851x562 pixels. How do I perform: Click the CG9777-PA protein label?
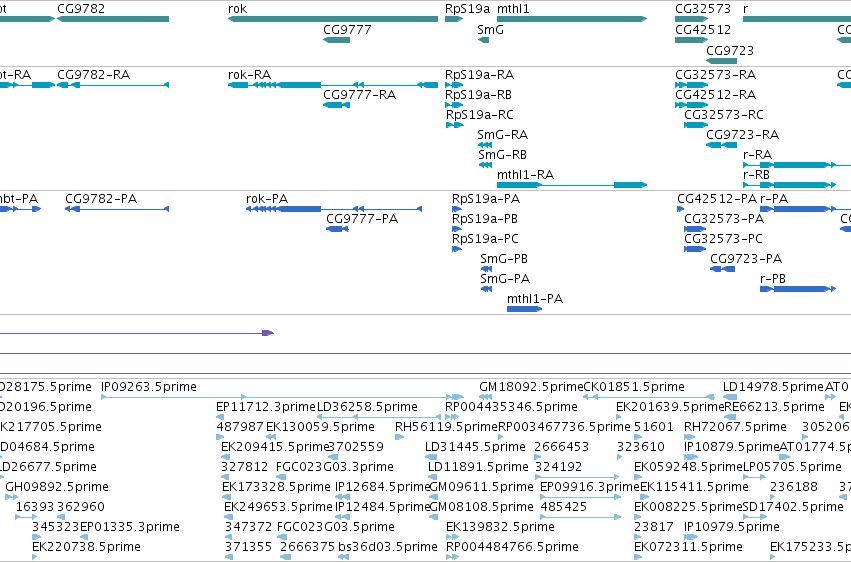pos(362,219)
